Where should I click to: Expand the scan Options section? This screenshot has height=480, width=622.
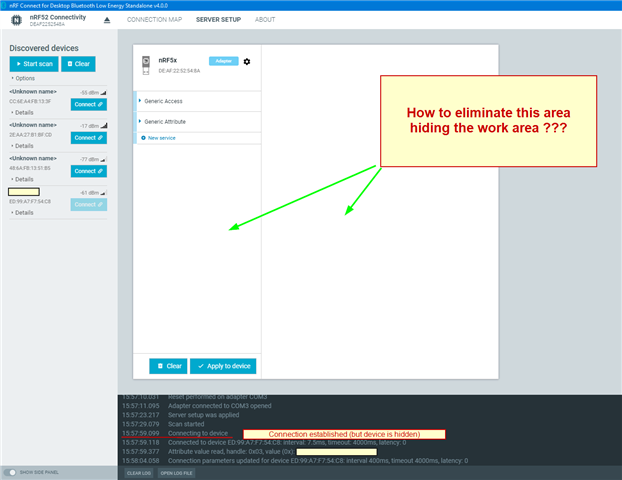point(23,78)
